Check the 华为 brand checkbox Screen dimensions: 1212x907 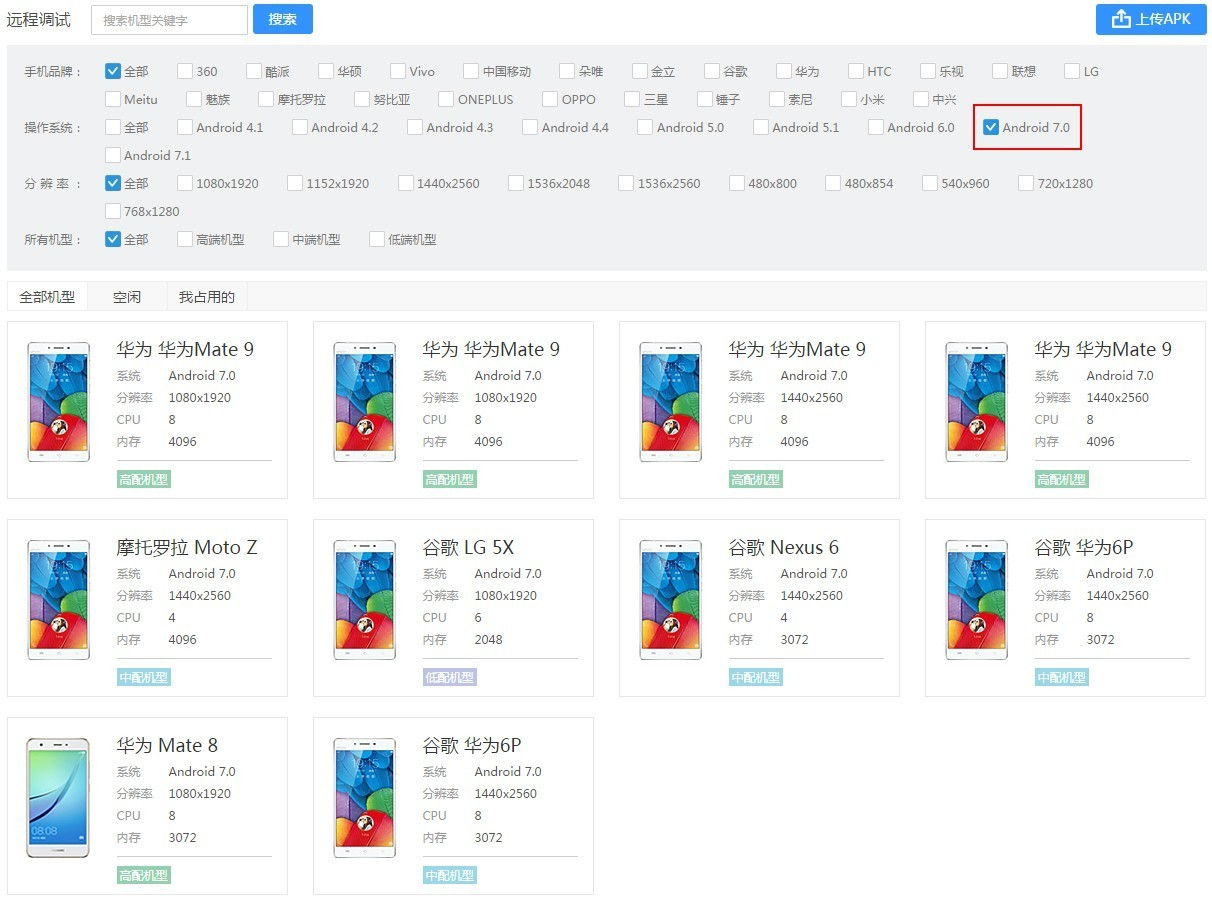click(784, 71)
